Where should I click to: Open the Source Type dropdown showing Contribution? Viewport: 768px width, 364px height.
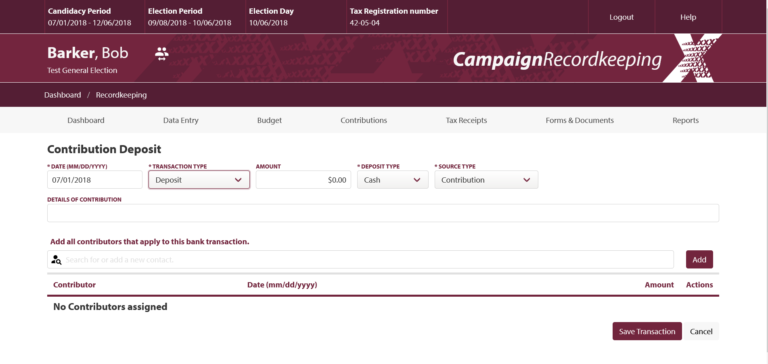[486, 180]
